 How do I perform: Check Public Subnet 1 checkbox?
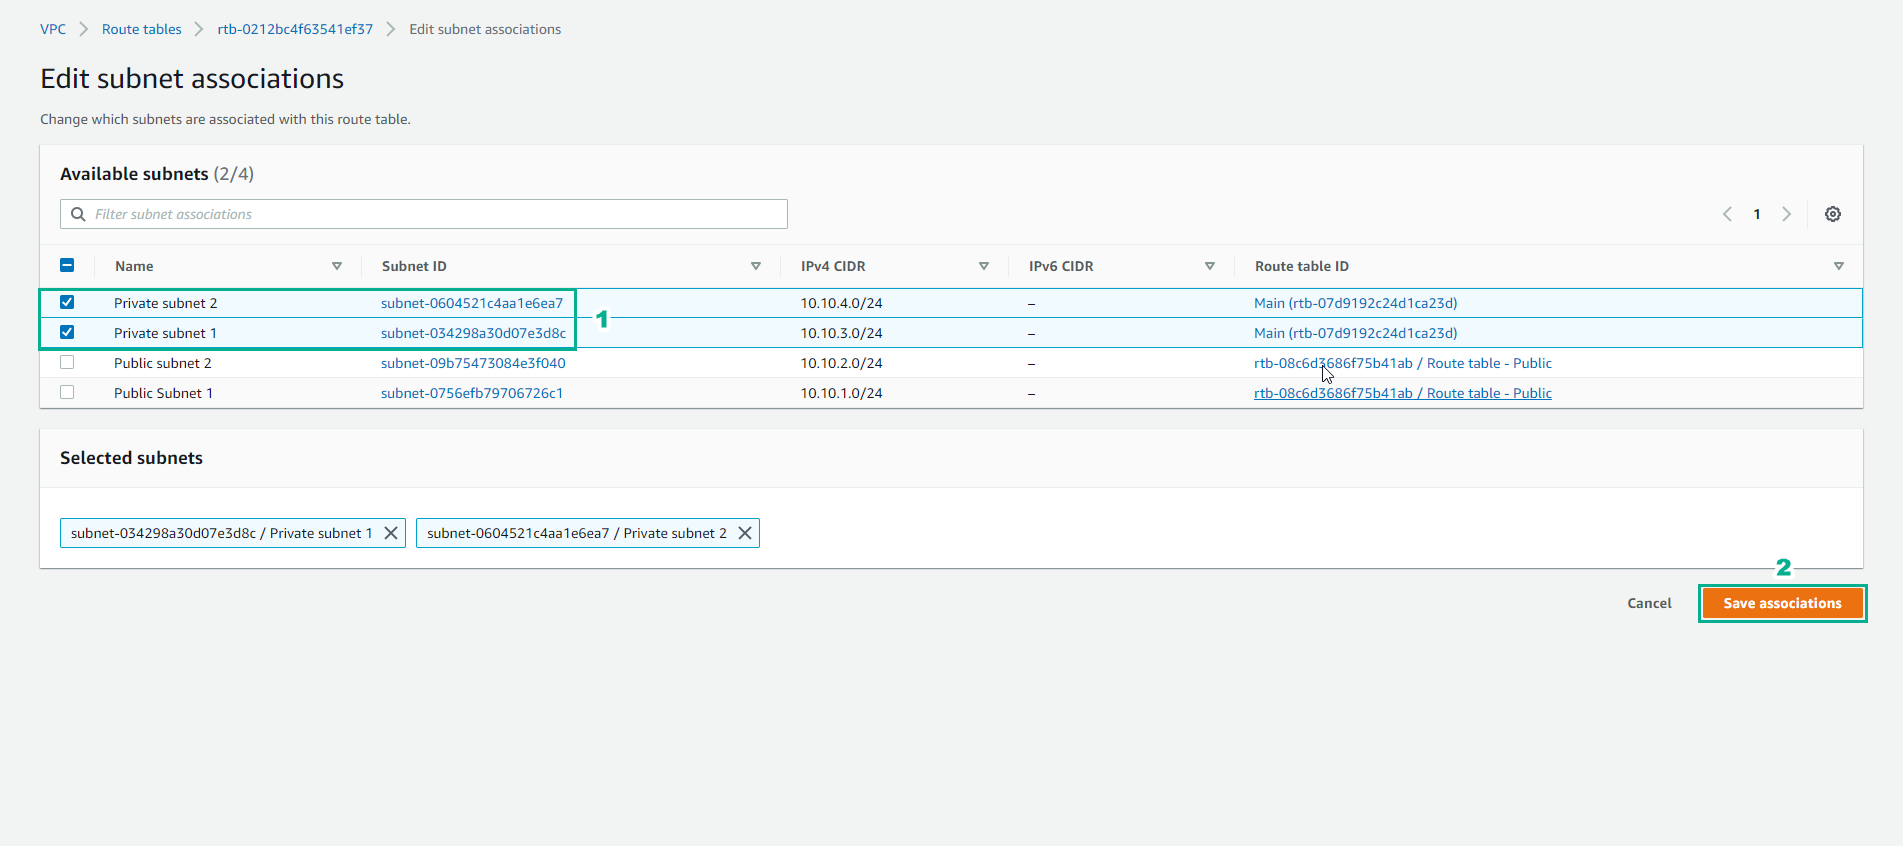point(67,392)
